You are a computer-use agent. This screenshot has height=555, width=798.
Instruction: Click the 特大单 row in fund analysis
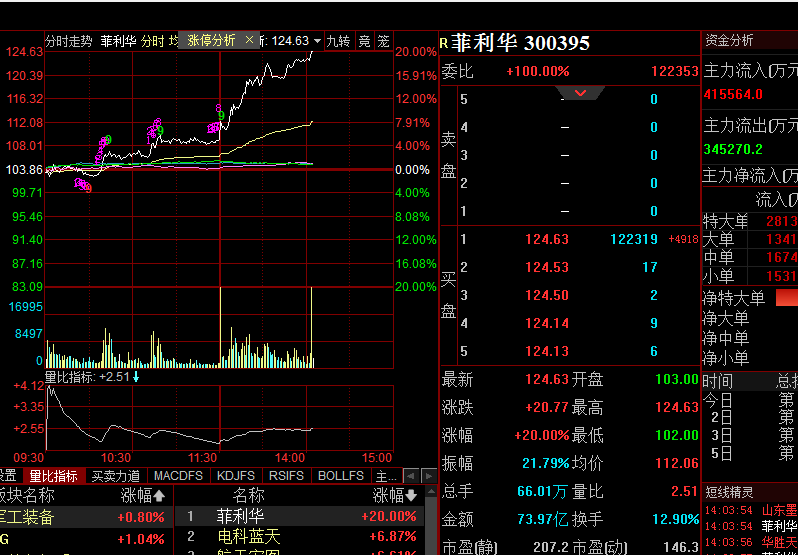[x=750, y=221]
